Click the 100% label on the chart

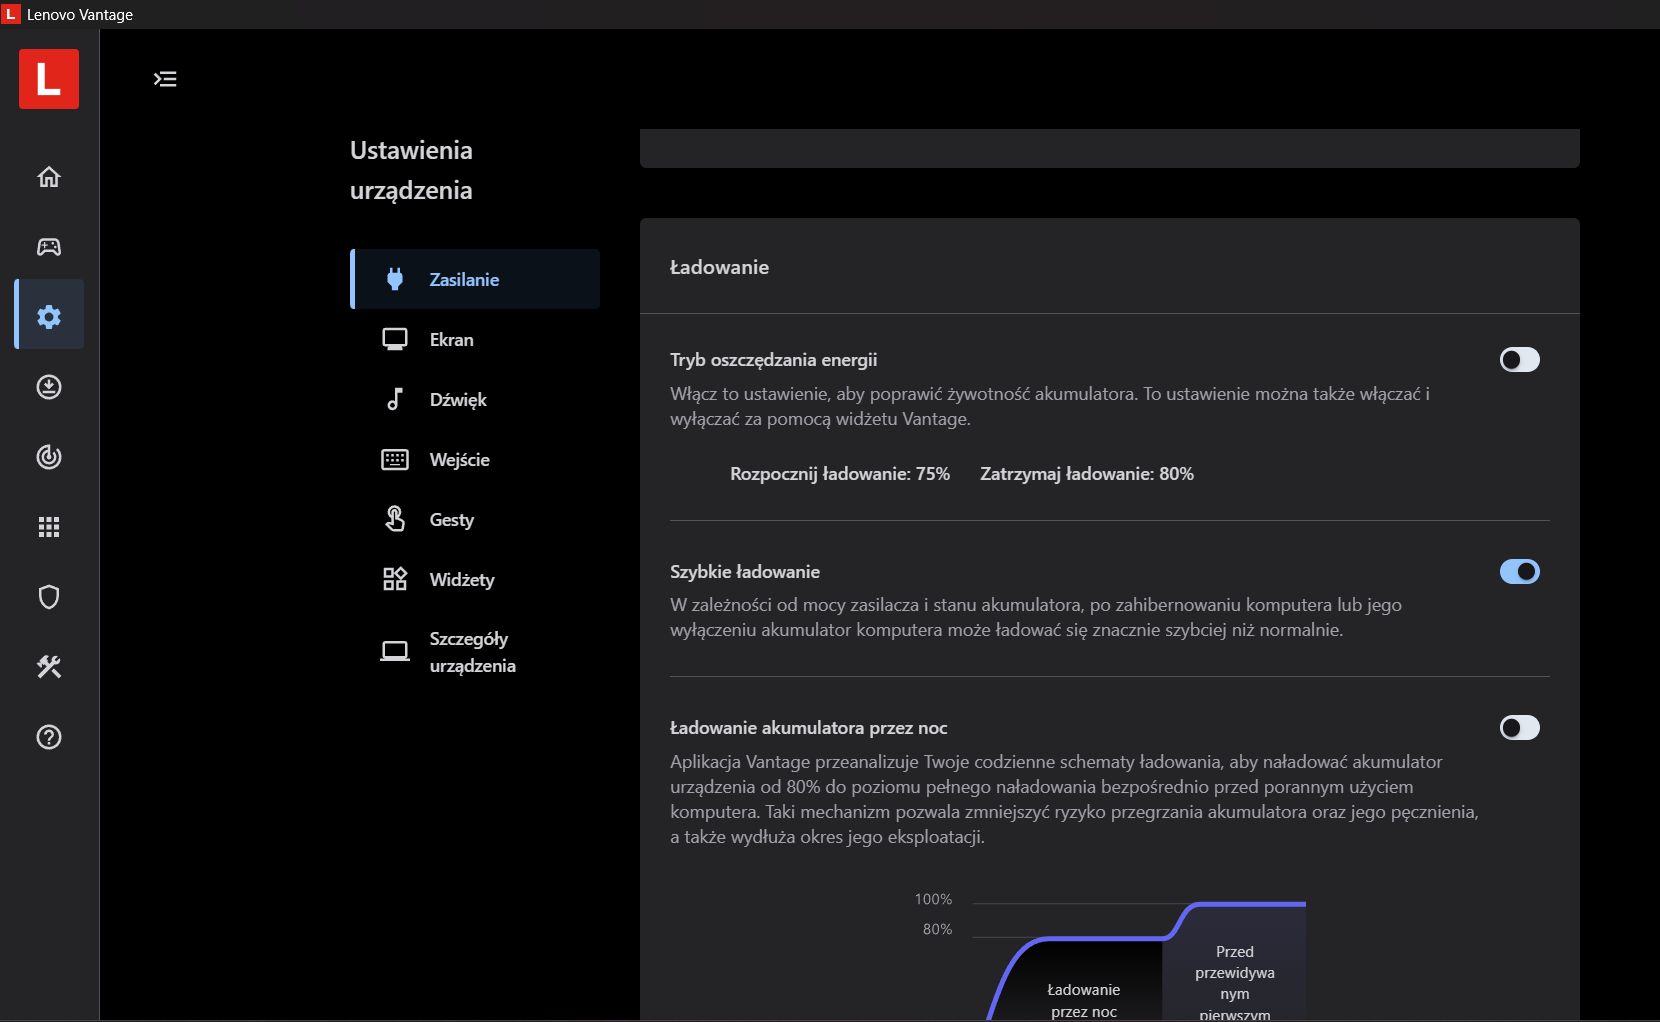933,899
